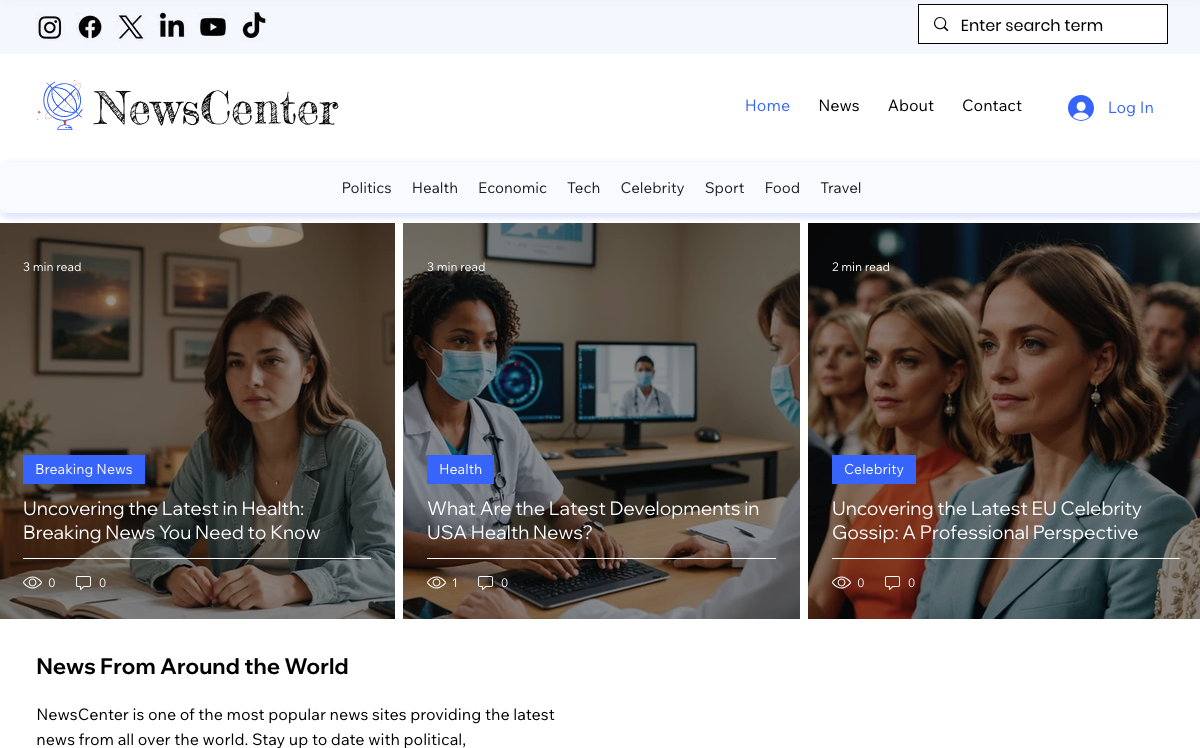
Task: Select the Travel category
Action: [840, 188]
